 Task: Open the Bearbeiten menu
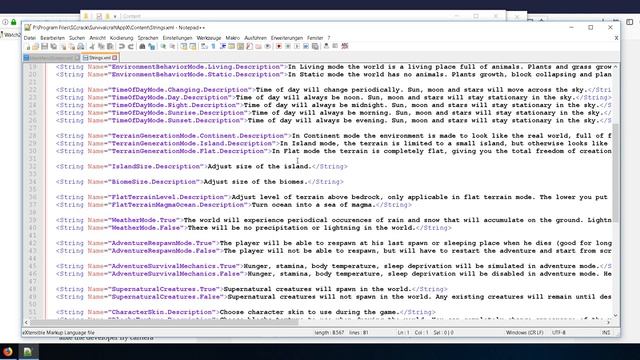[x=52, y=38]
